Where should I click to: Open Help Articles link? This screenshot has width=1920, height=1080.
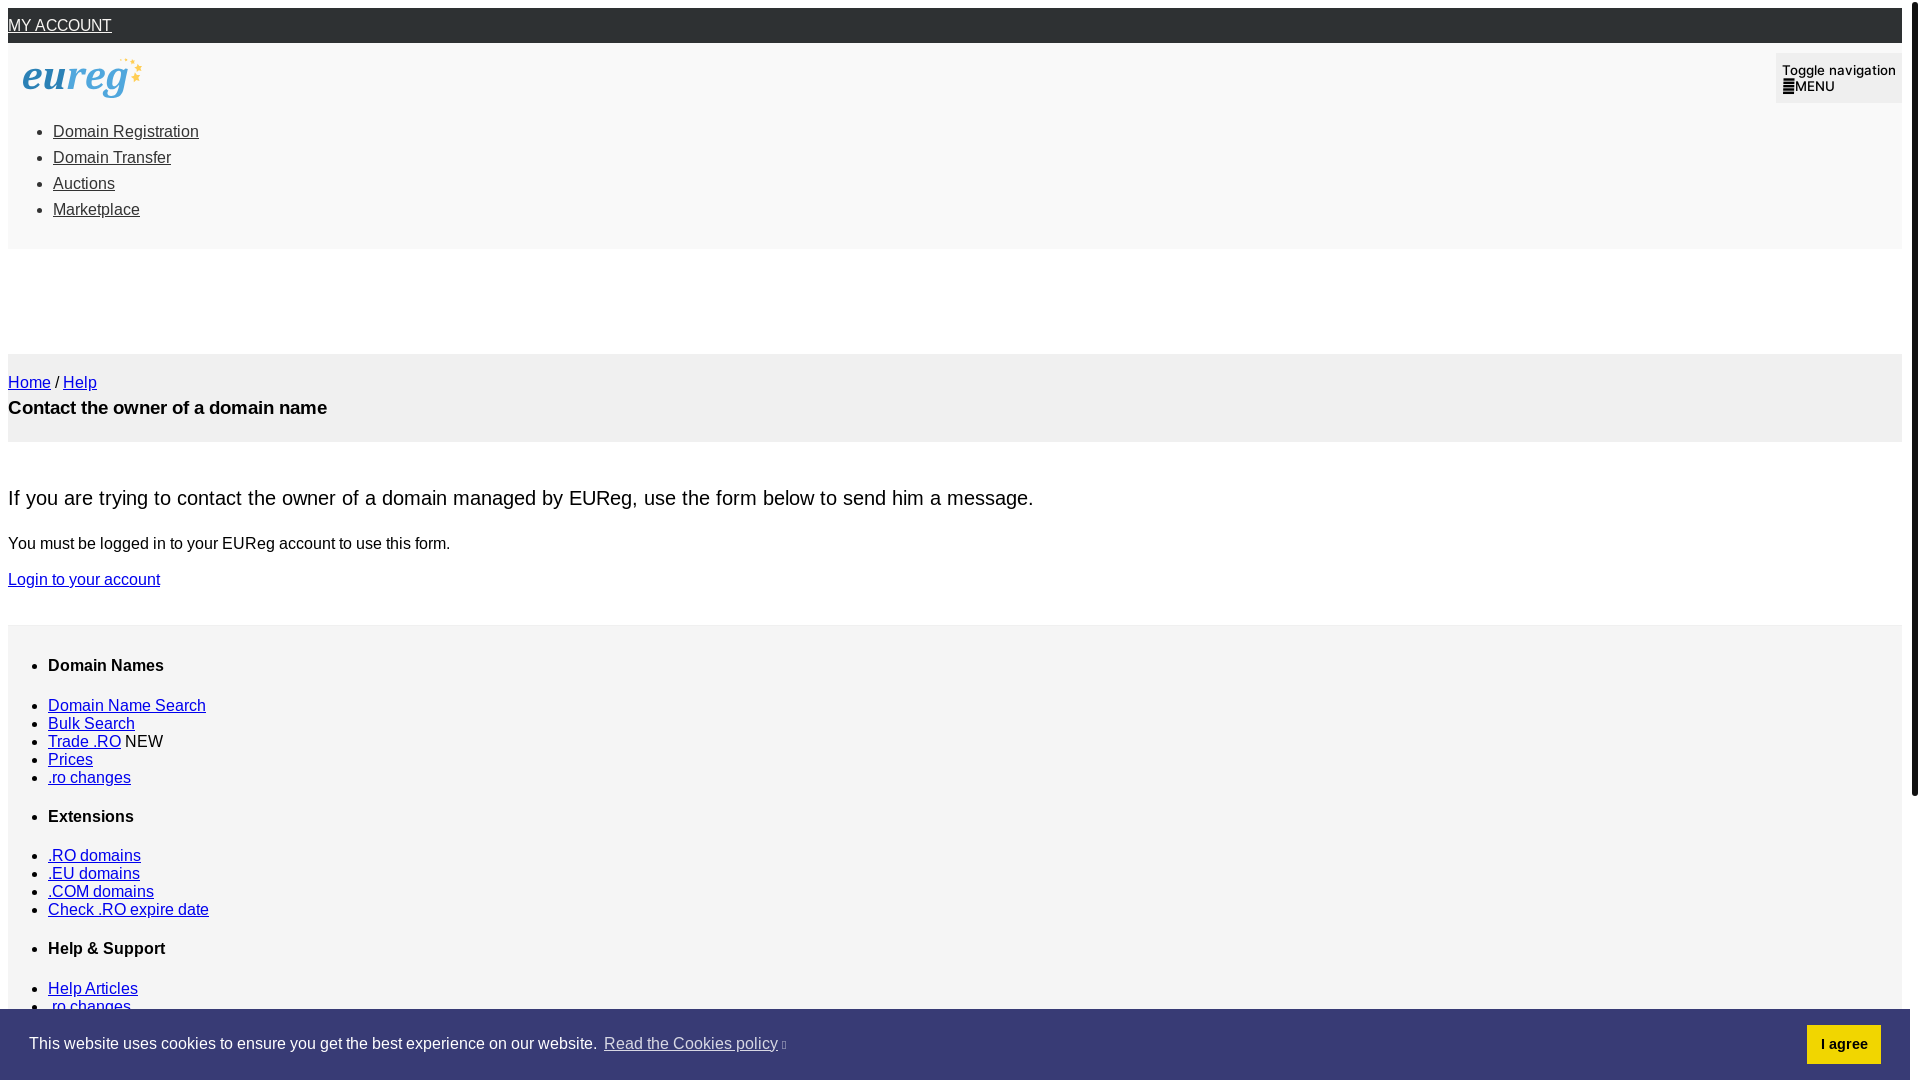(93, 989)
